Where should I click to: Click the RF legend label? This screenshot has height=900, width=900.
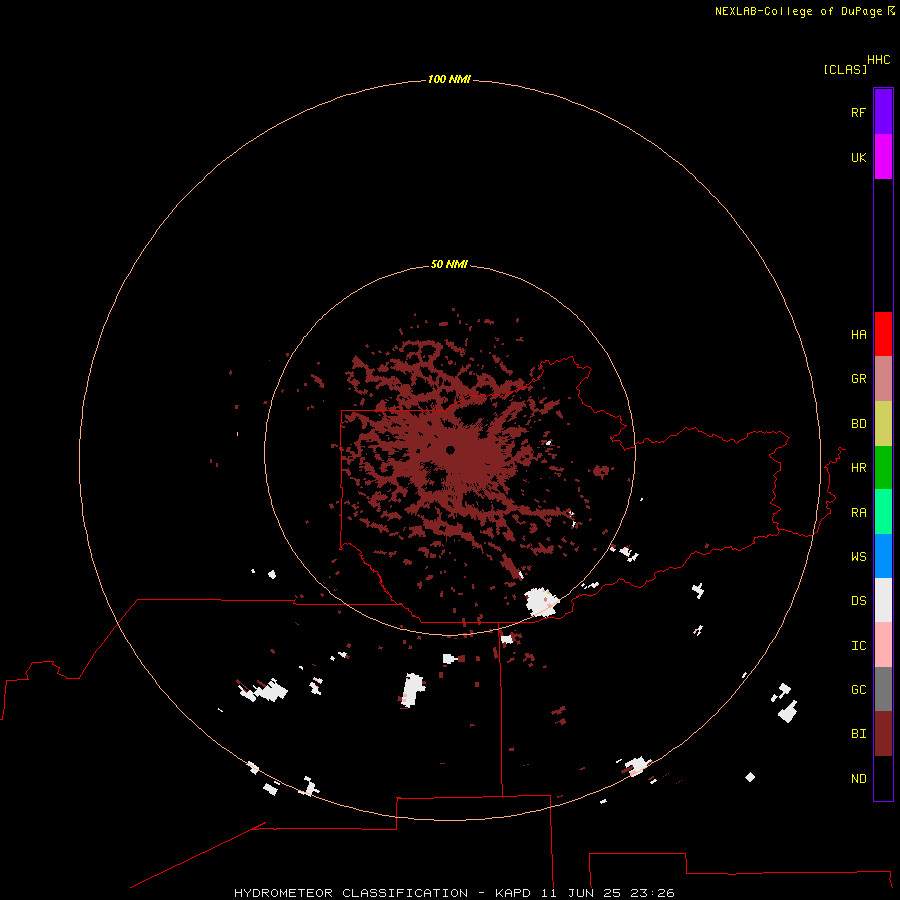coord(858,112)
